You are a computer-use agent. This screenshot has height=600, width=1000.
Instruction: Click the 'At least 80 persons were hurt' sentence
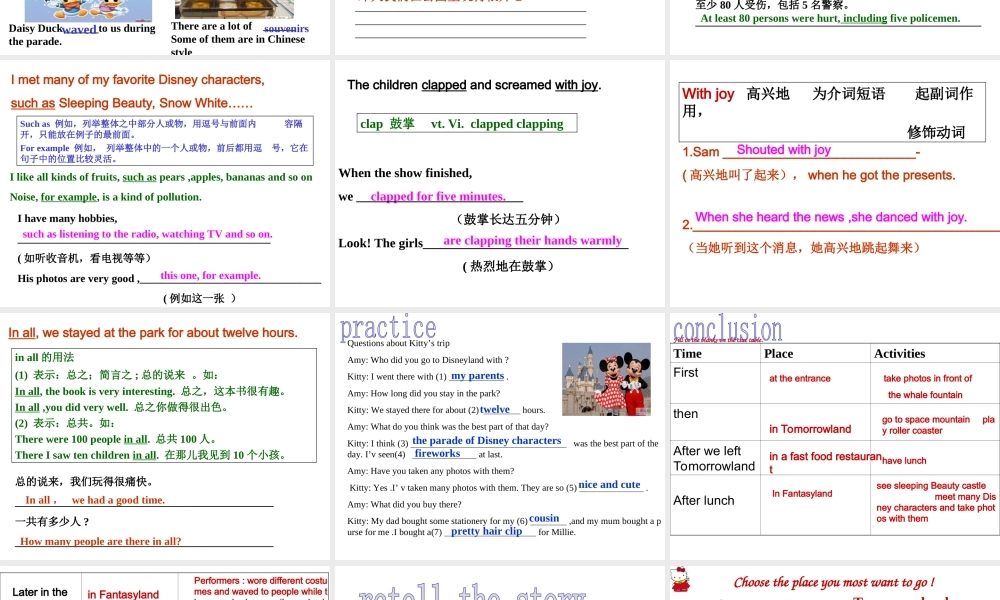pos(830,18)
